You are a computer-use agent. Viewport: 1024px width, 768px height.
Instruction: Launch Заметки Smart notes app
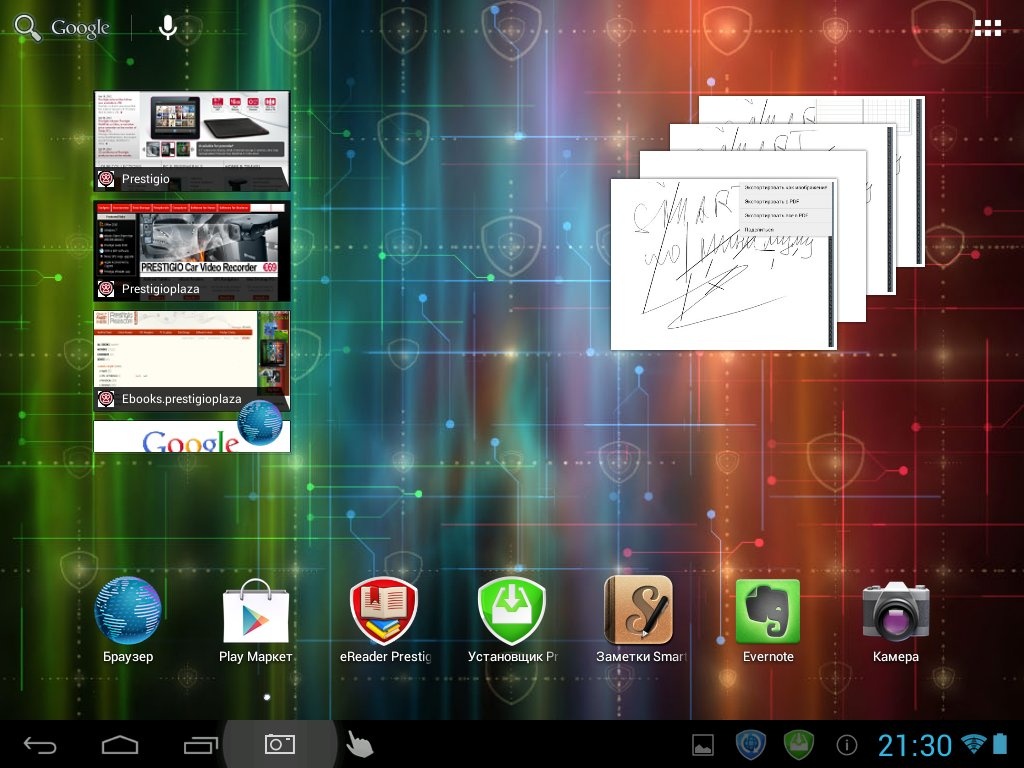[640, 612]
